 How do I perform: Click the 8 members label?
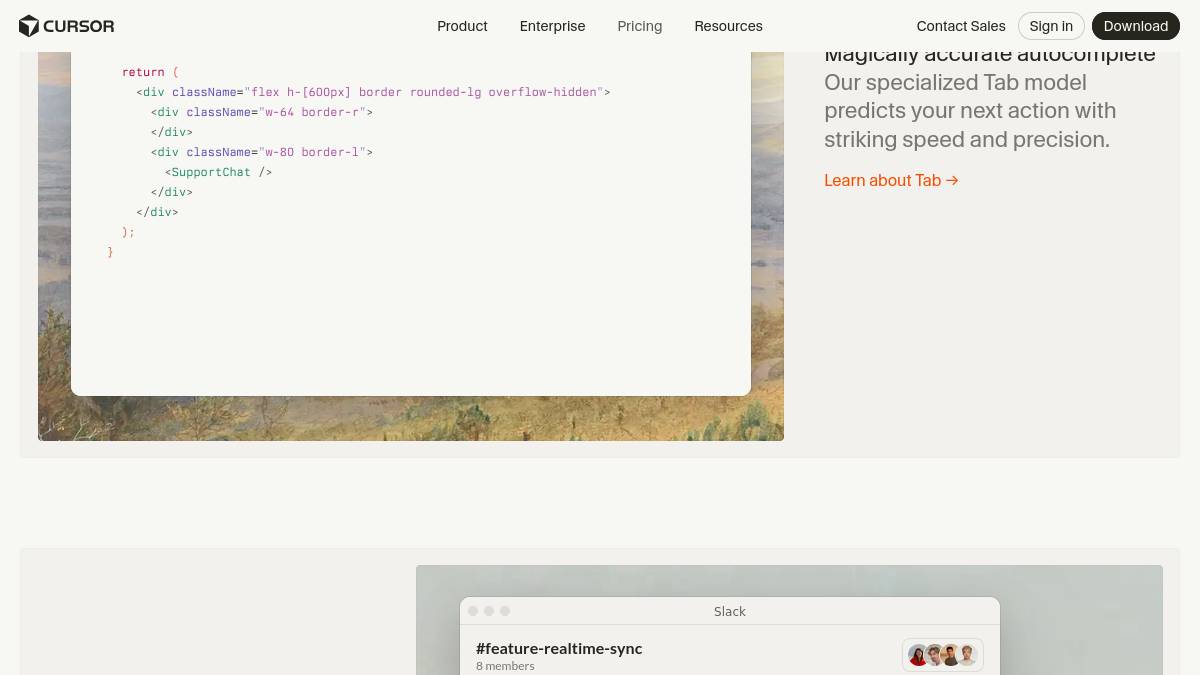point(505,666)
